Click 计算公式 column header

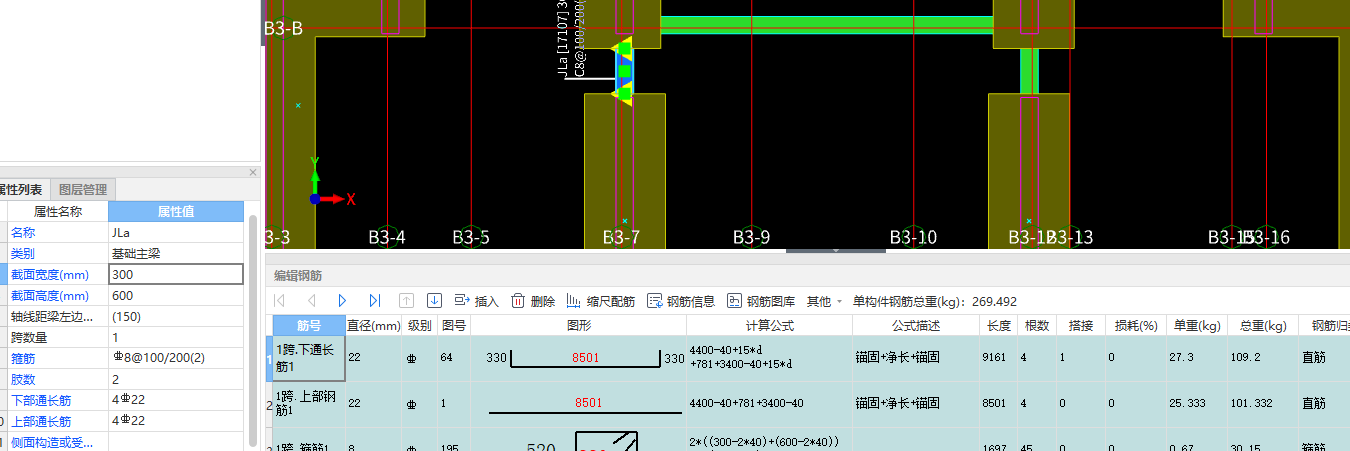[x=769, y=325]
